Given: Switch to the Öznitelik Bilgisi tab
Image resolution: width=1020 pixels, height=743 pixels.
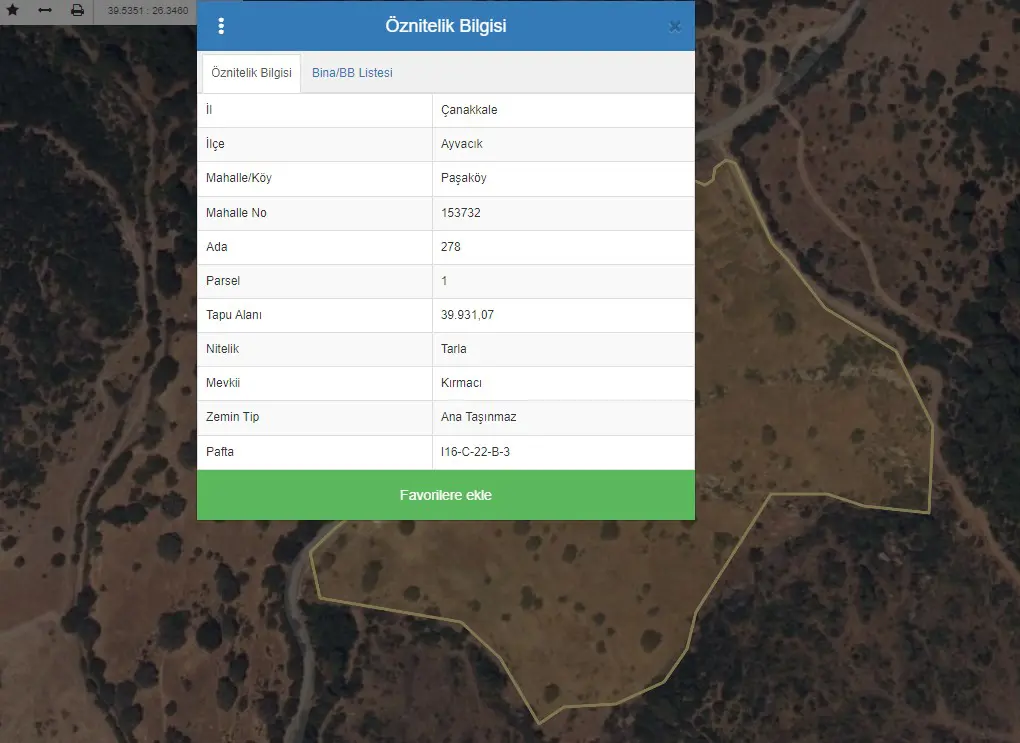Looking at the screenshot, I should 251,73.
